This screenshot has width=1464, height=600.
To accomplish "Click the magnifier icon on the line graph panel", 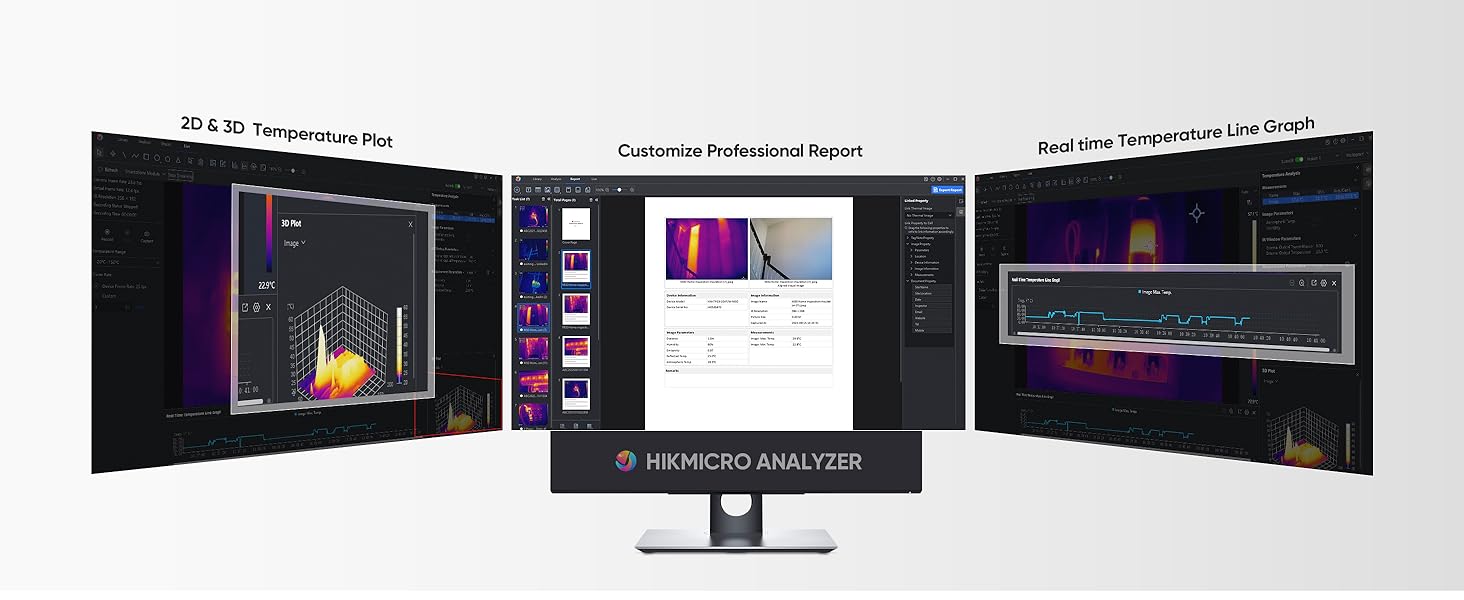I will (x=1302, y=283).
